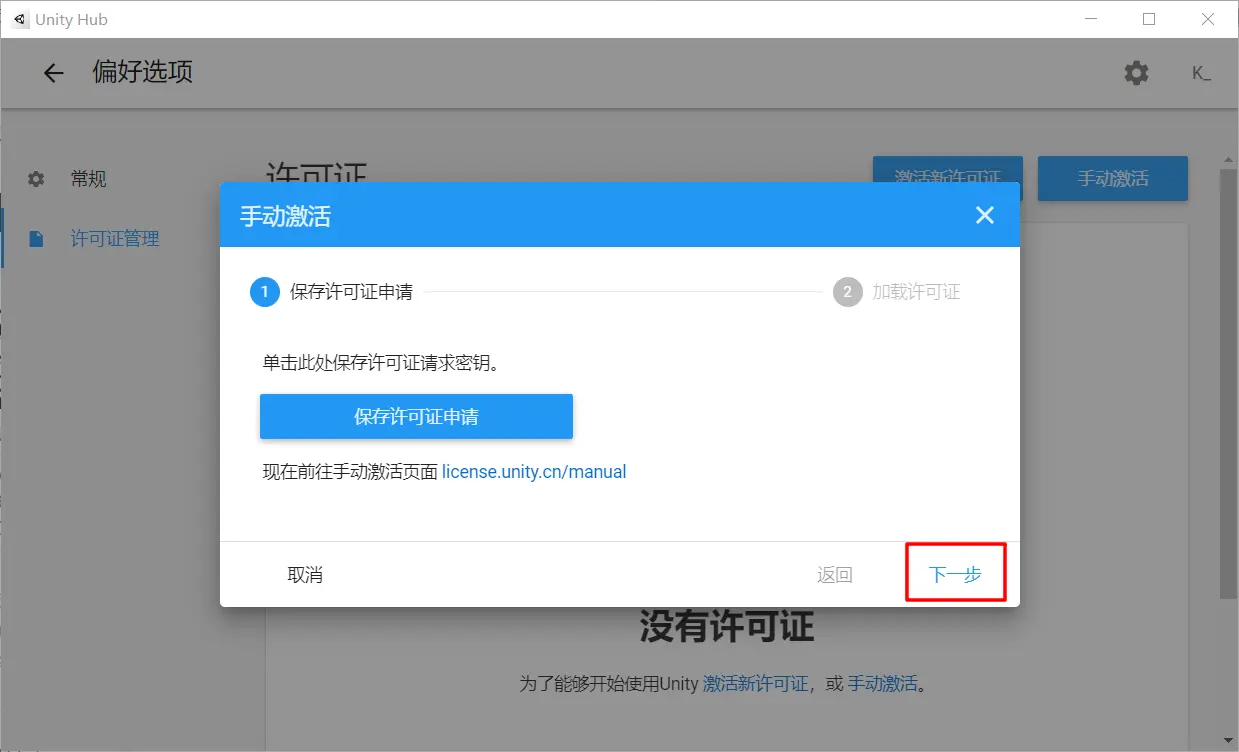The image size is (1239, 752).
Task: Click the 保存许可证申请 step label text
Action: [351, 292]
